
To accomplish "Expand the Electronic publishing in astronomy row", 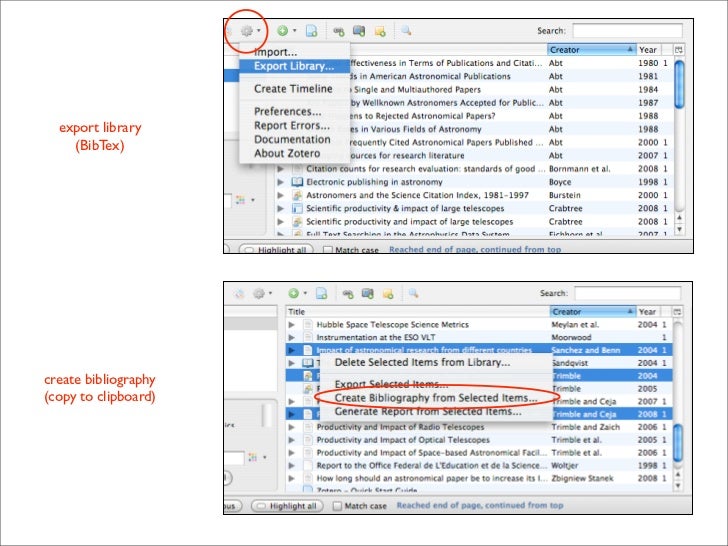I will [x=280, y=182].
